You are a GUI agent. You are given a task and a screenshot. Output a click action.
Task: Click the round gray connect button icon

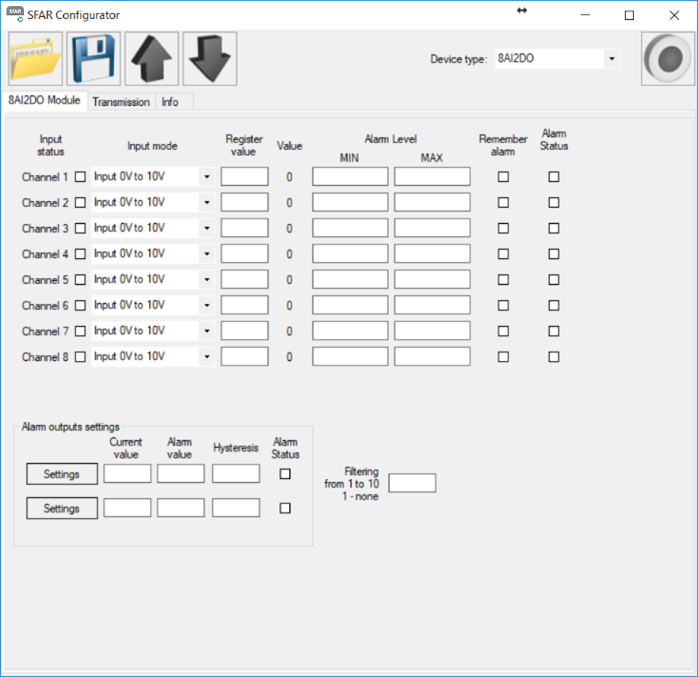click(x=666, y=59)
